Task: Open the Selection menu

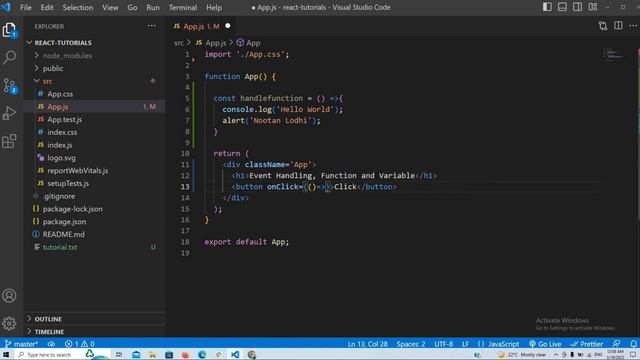Action: click(x=78, y=7)
